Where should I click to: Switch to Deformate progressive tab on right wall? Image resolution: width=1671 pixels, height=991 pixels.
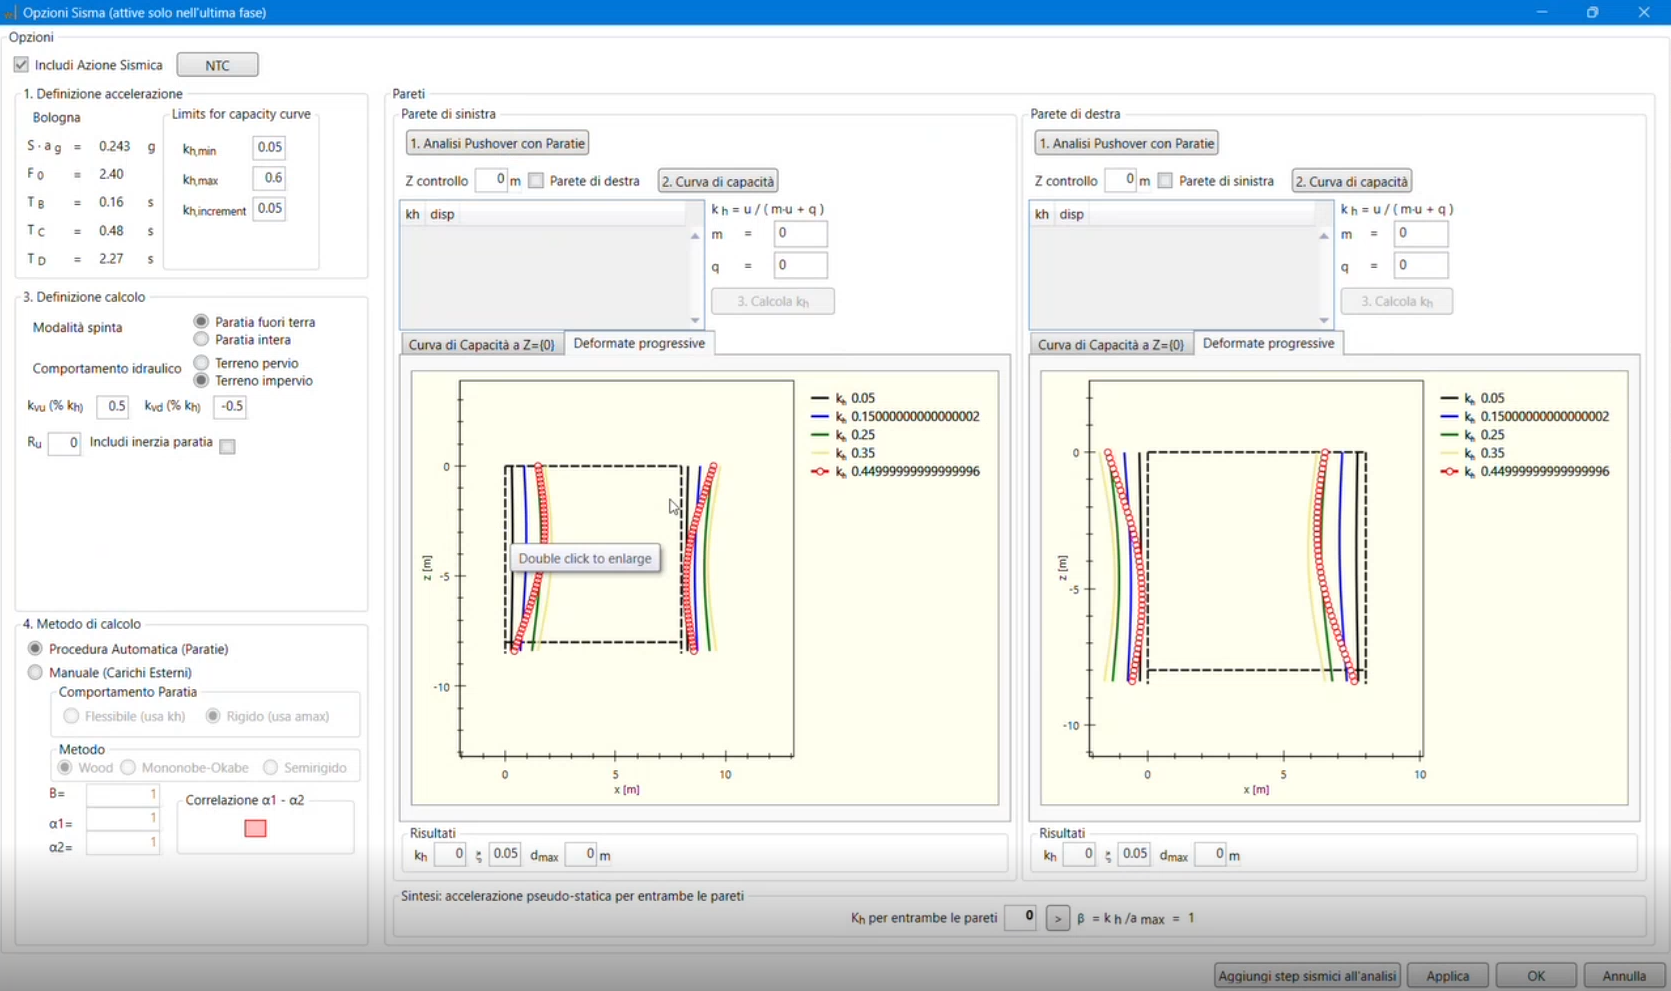point(1267,343)
